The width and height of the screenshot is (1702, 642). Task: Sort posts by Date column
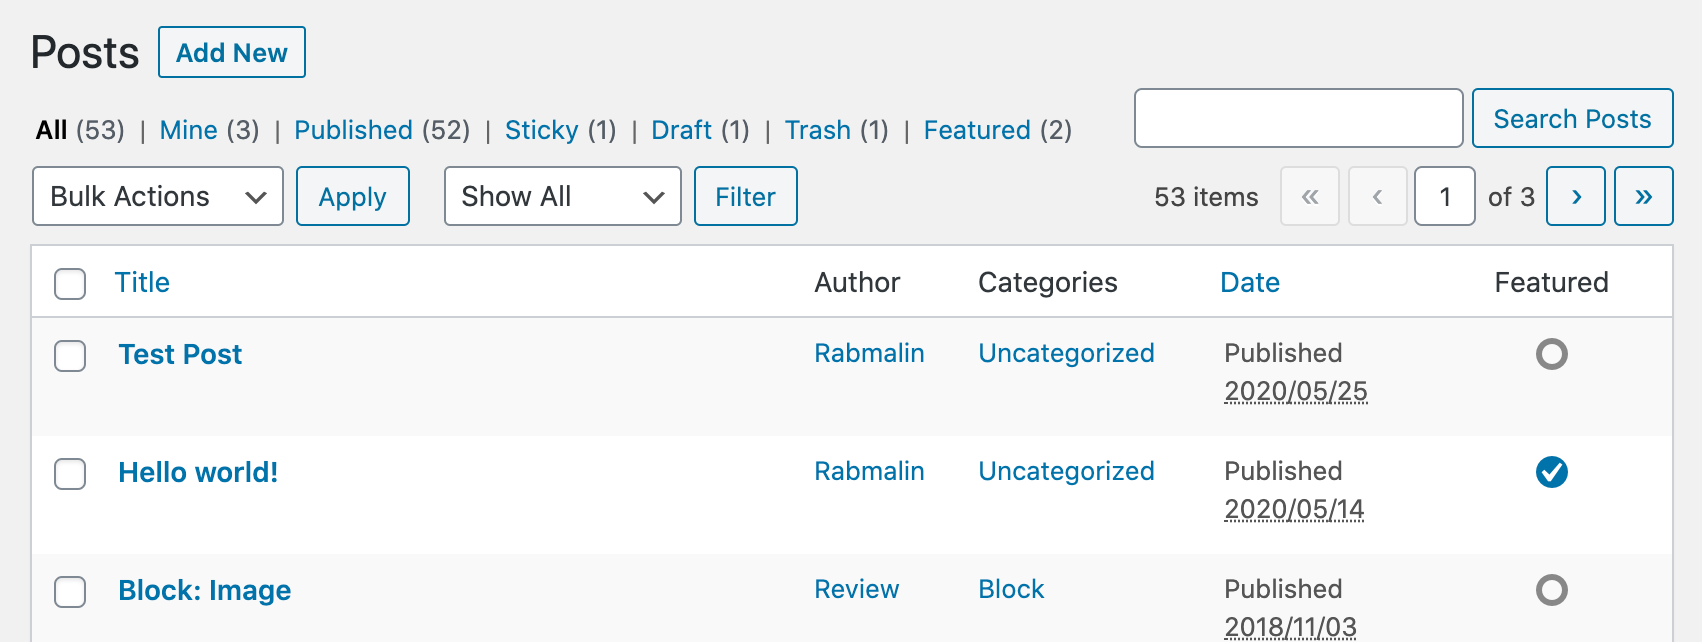point(1249,283)
